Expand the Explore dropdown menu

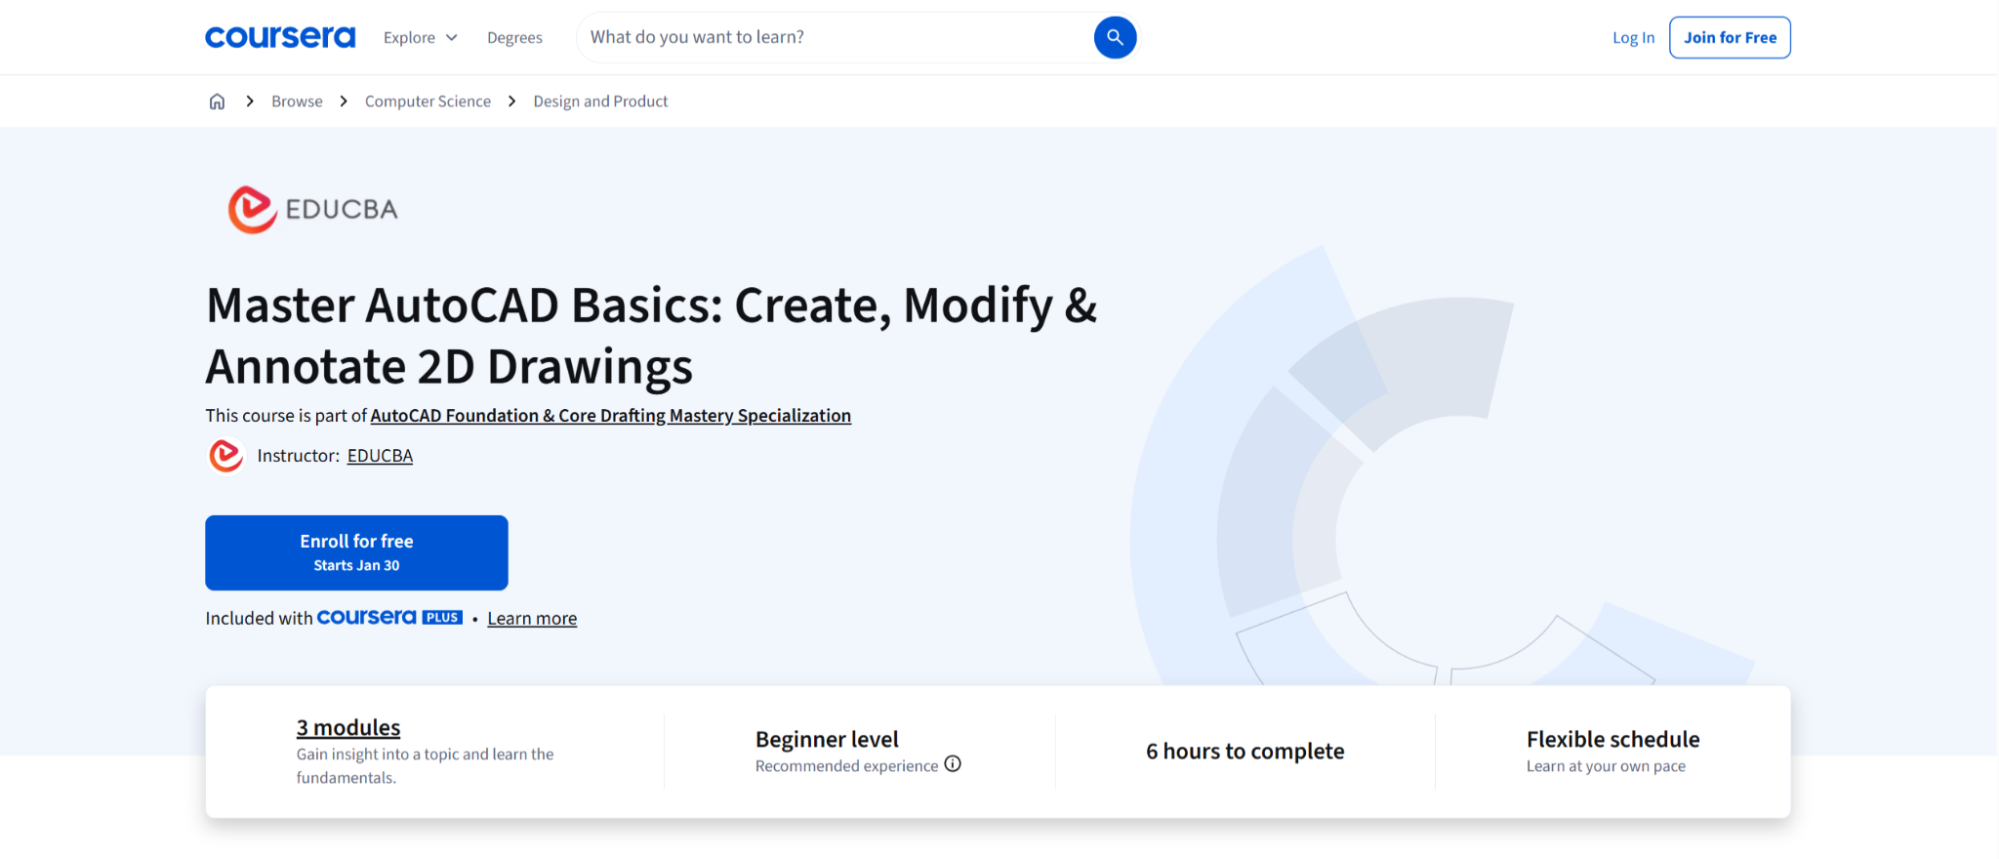click(x=420, y=37)
